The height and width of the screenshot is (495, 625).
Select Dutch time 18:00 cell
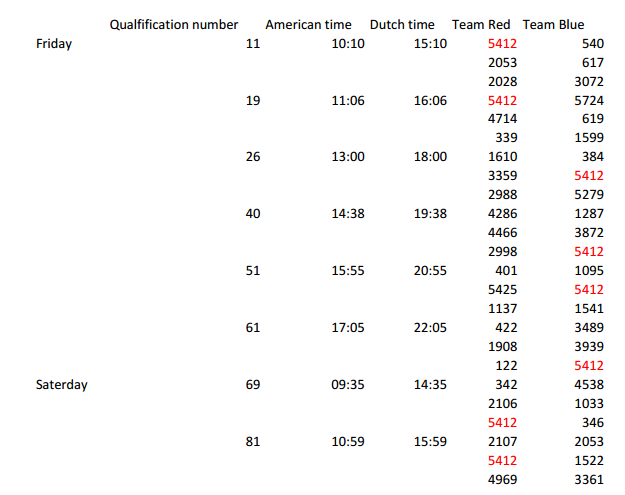click(430, 157)
